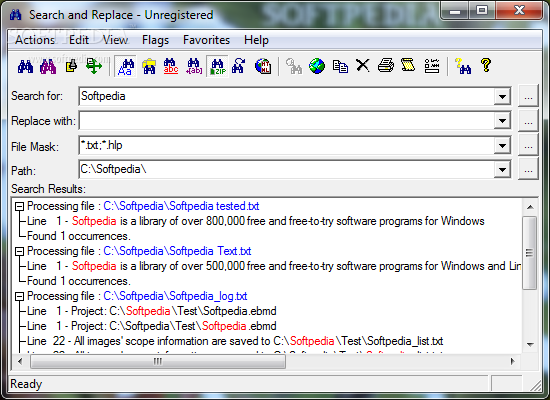Open file link C:\Softpedia\Softpedia_log.txt
This screenshot has width=550, height=400.
click(175, 296)
